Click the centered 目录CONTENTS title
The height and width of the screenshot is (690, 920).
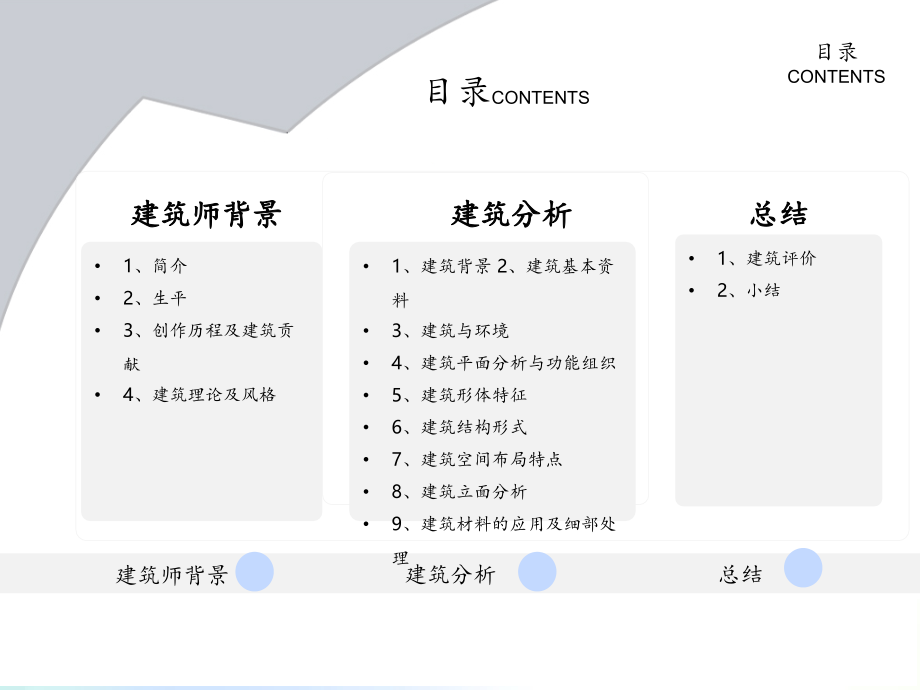click(x=508, y=92)
